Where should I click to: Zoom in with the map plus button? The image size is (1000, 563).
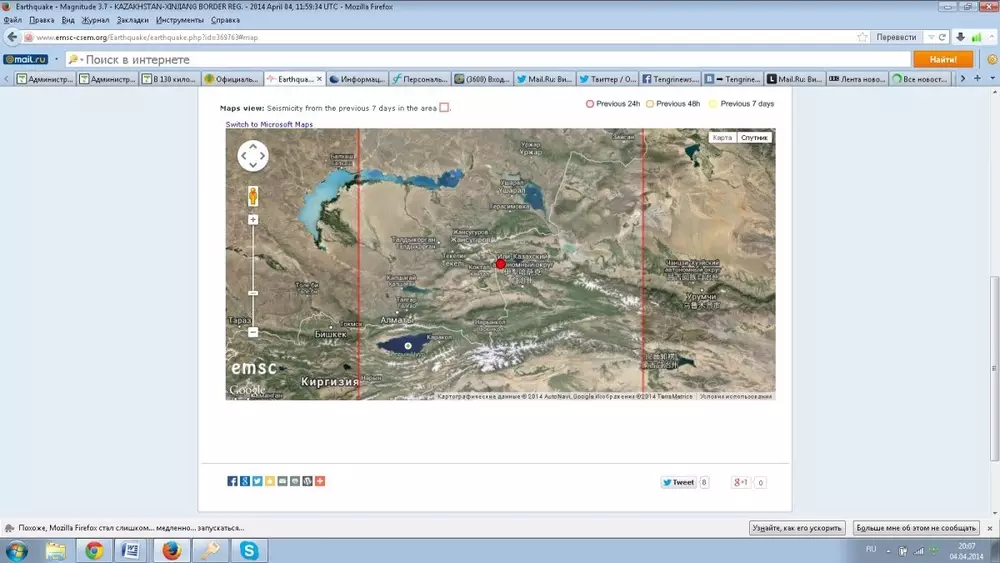[x=253, y=219]
